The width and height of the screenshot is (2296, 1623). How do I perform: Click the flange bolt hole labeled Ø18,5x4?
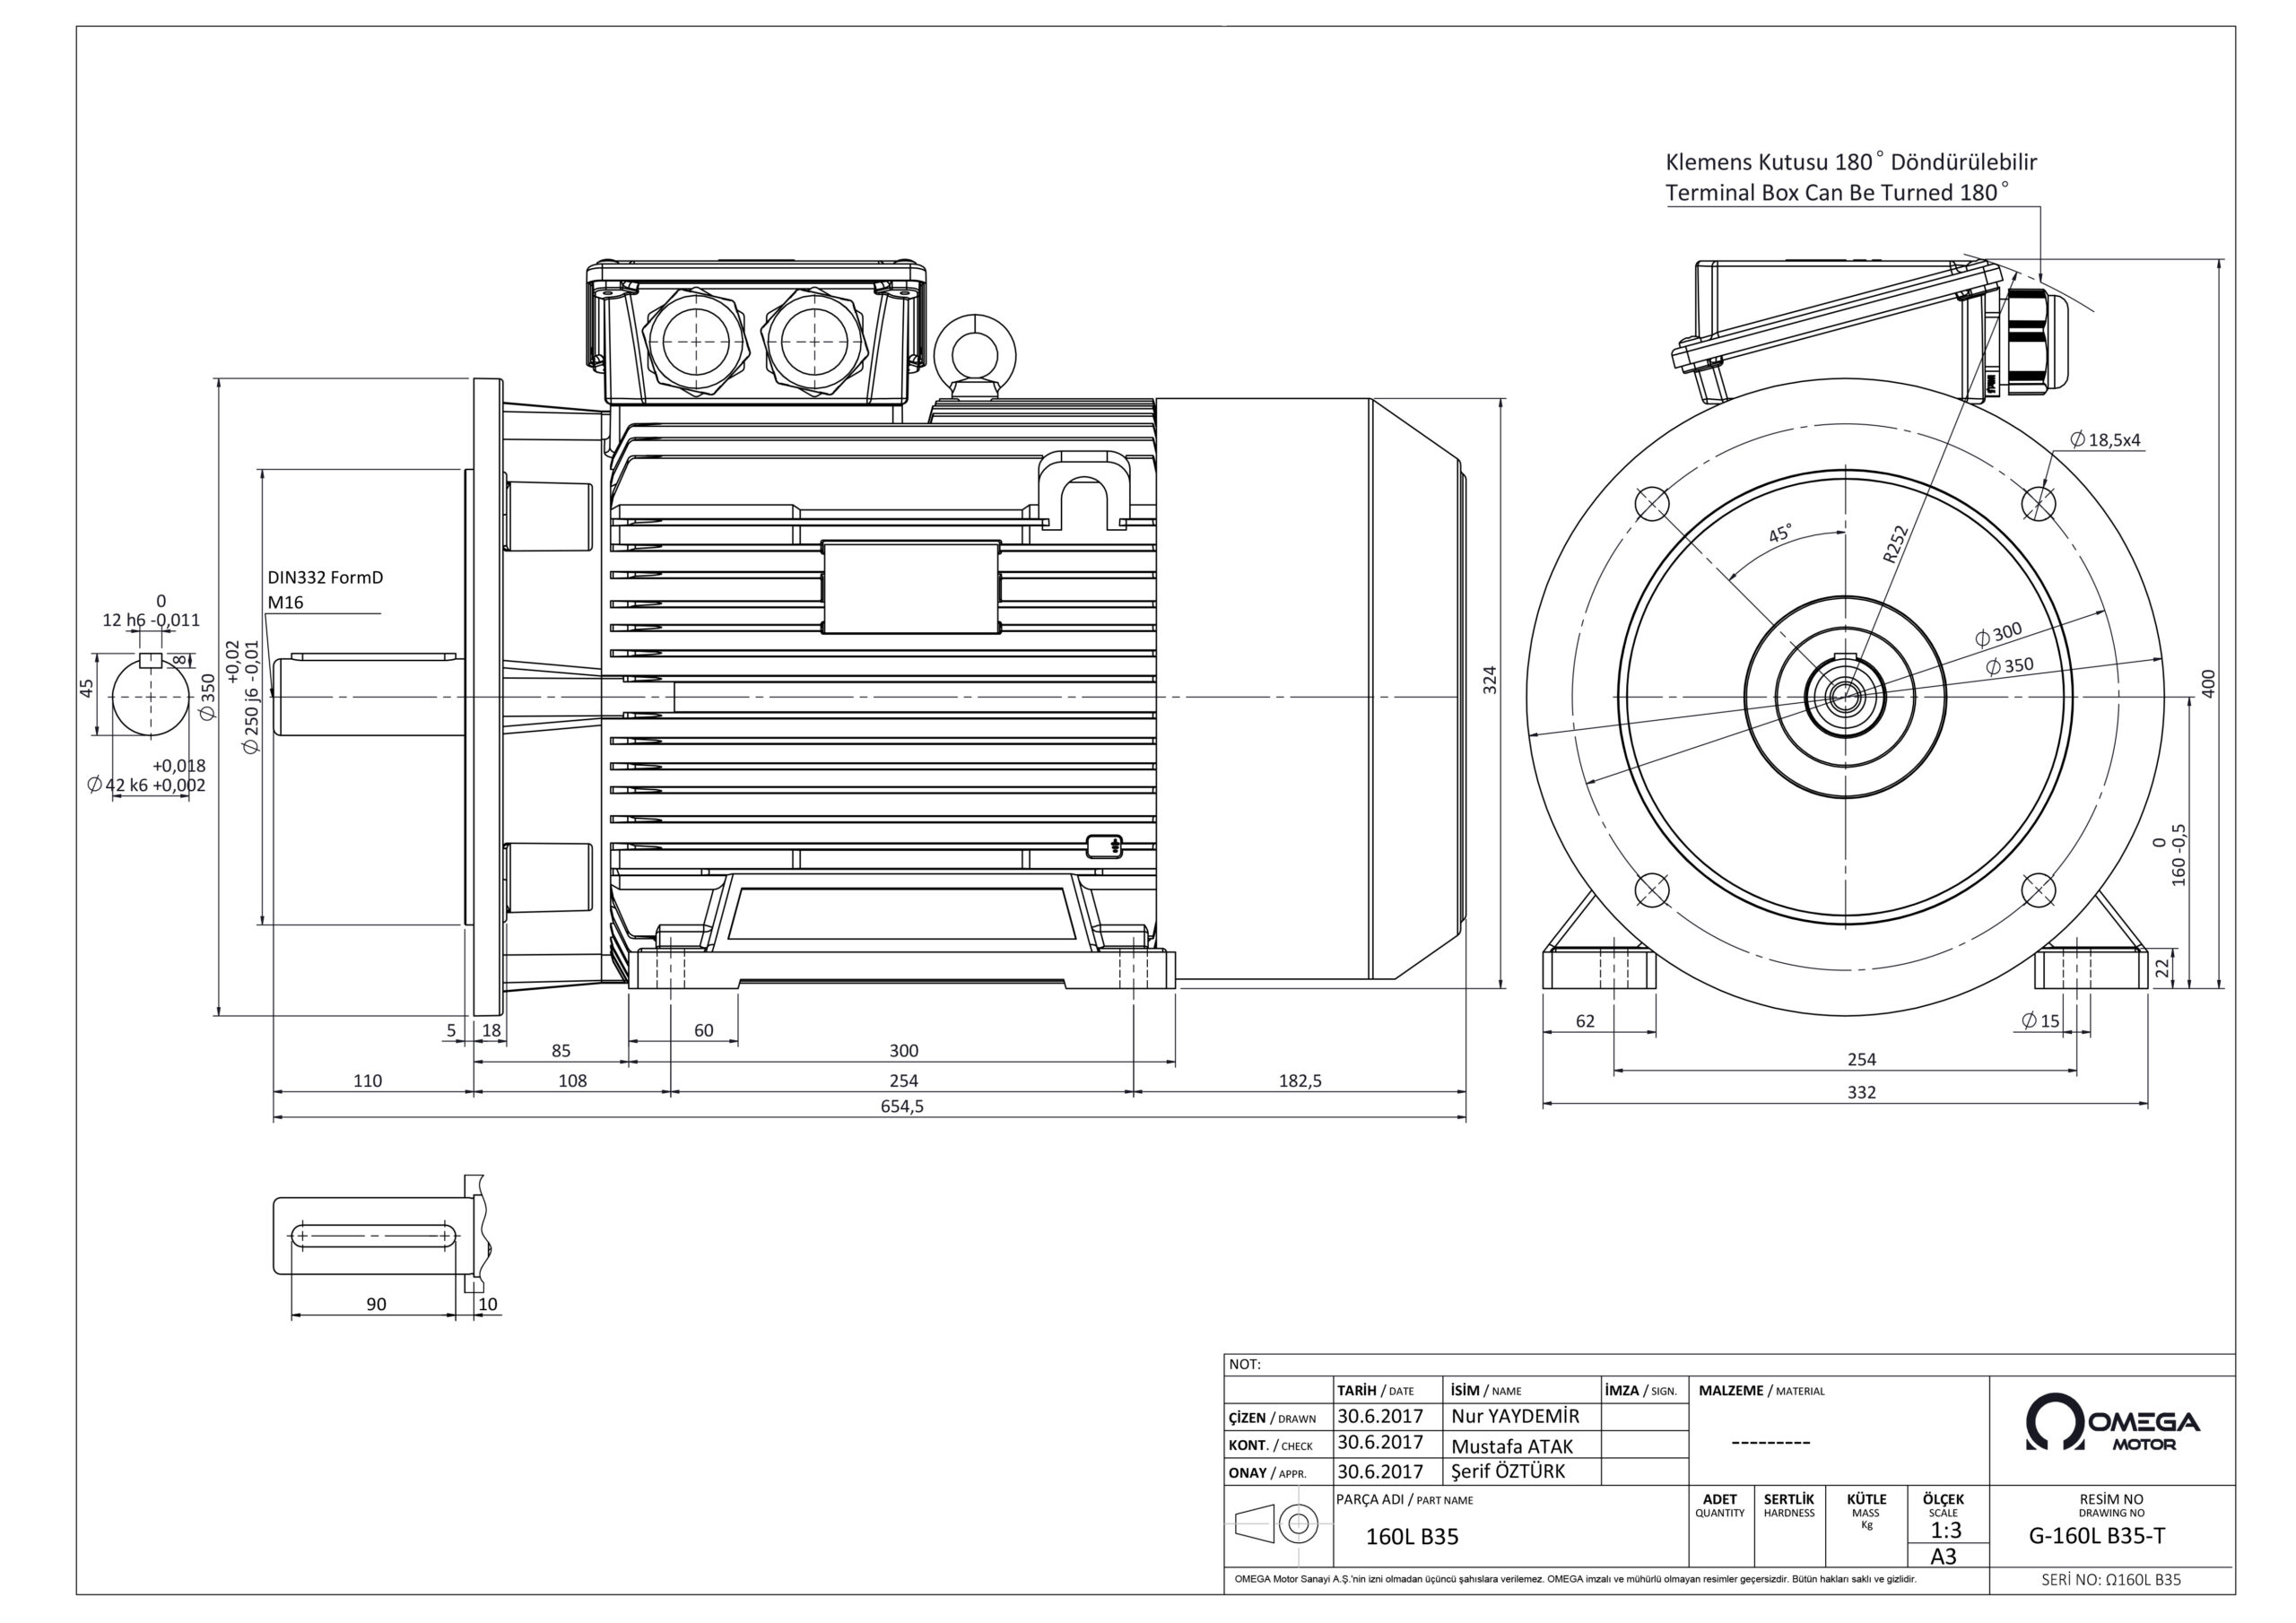tap(2038, 502)
